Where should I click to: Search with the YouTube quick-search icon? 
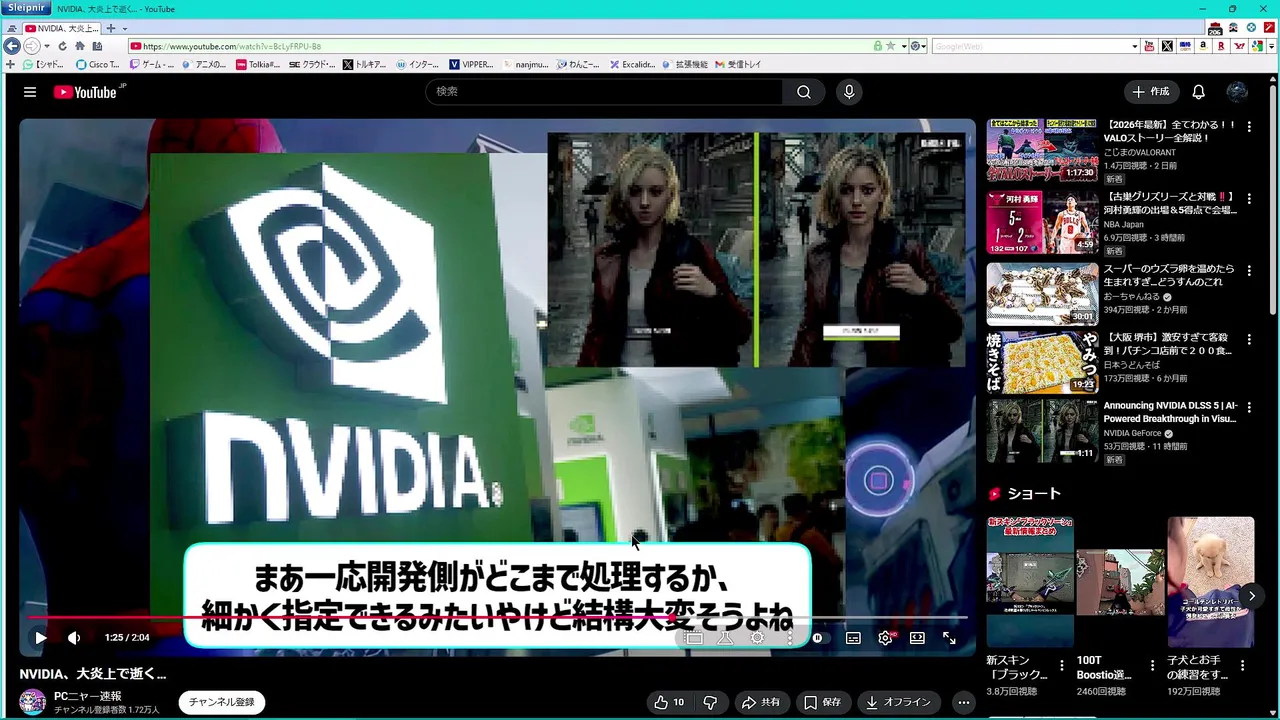point(1149,46)
